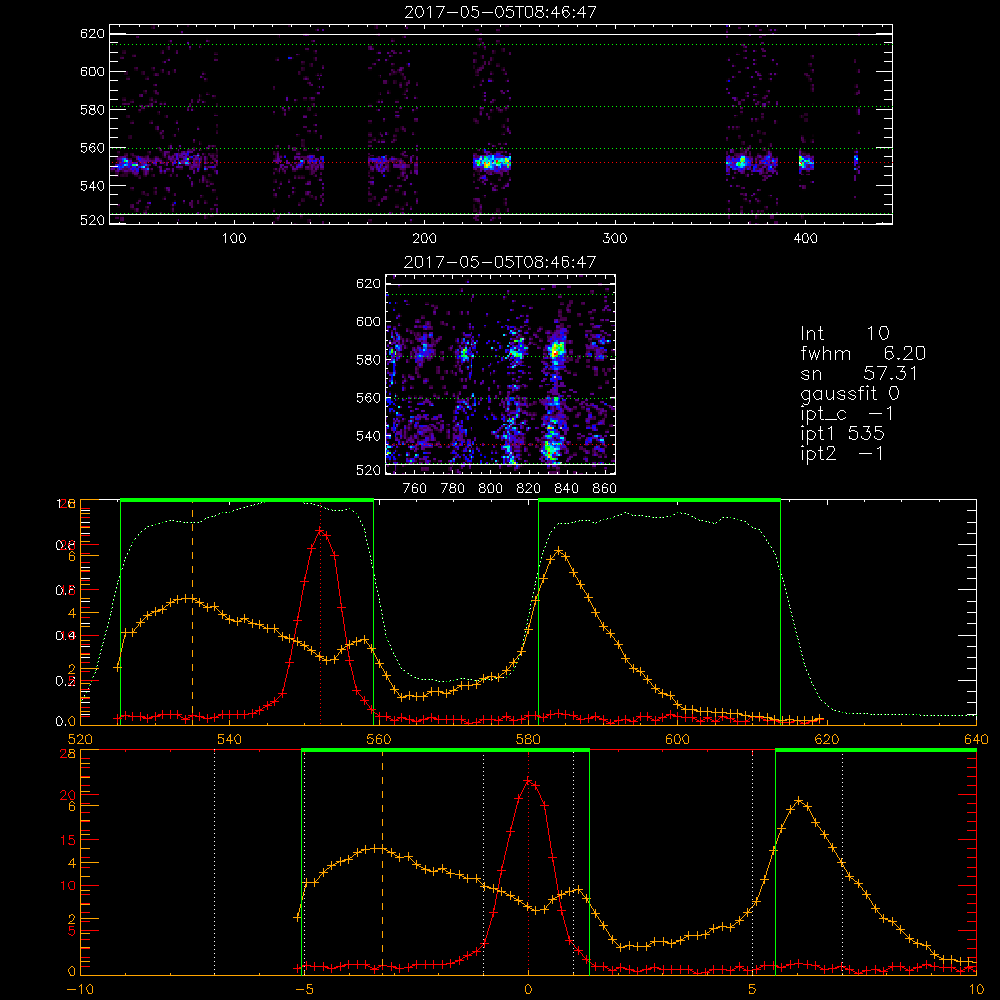1000x1000 pixels.
Task: Click the red peak at 0 in bottom plot
Action: 528,780
